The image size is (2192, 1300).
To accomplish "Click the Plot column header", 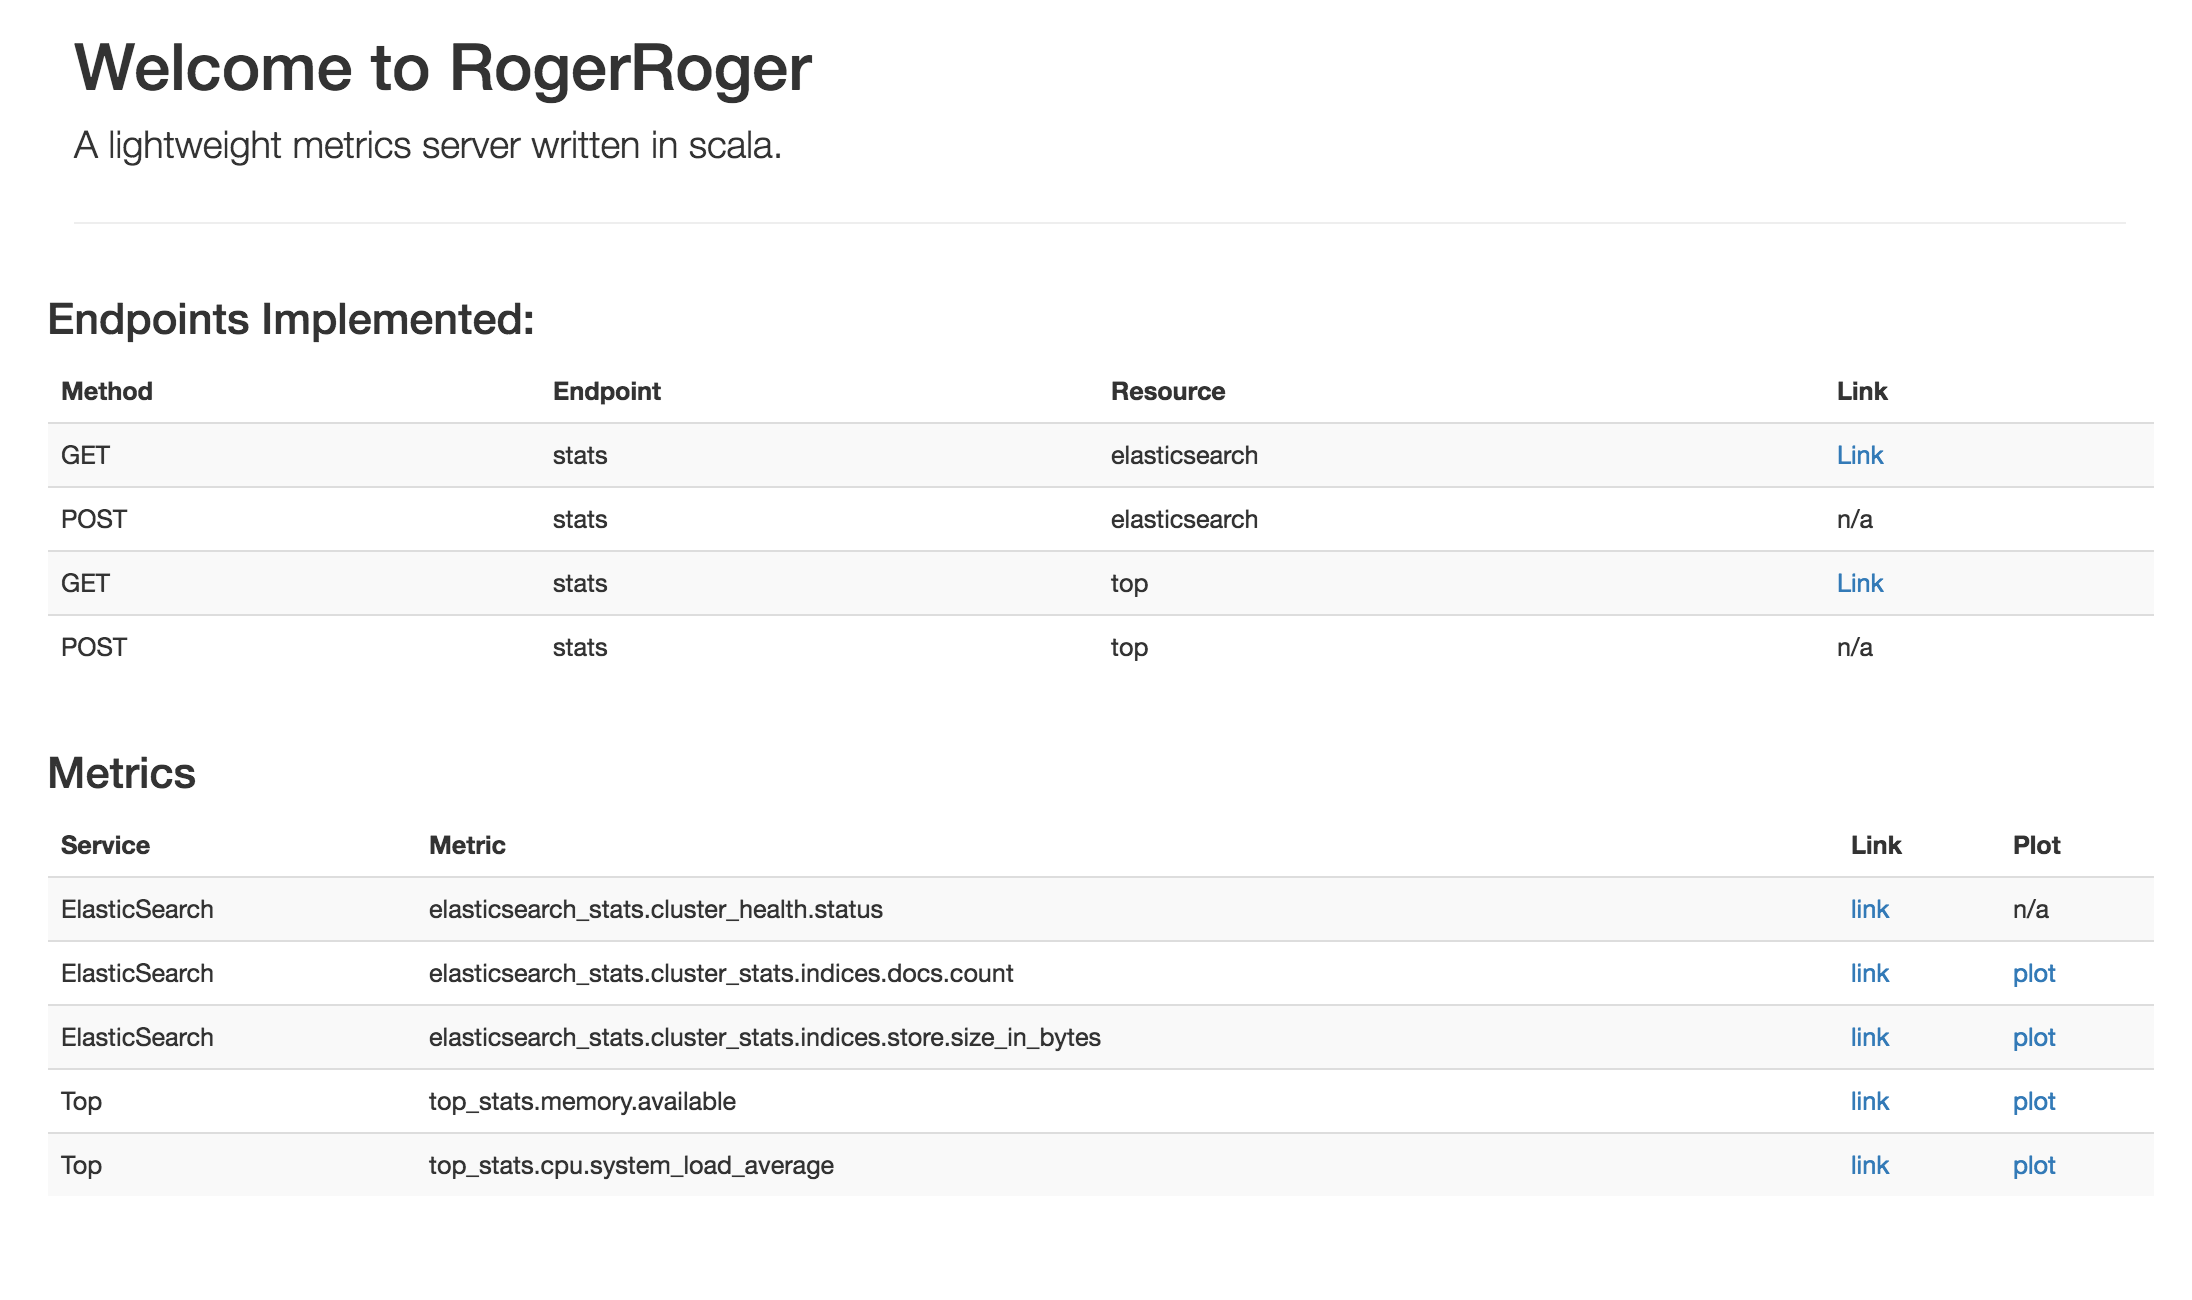I will pos(2036,845).
